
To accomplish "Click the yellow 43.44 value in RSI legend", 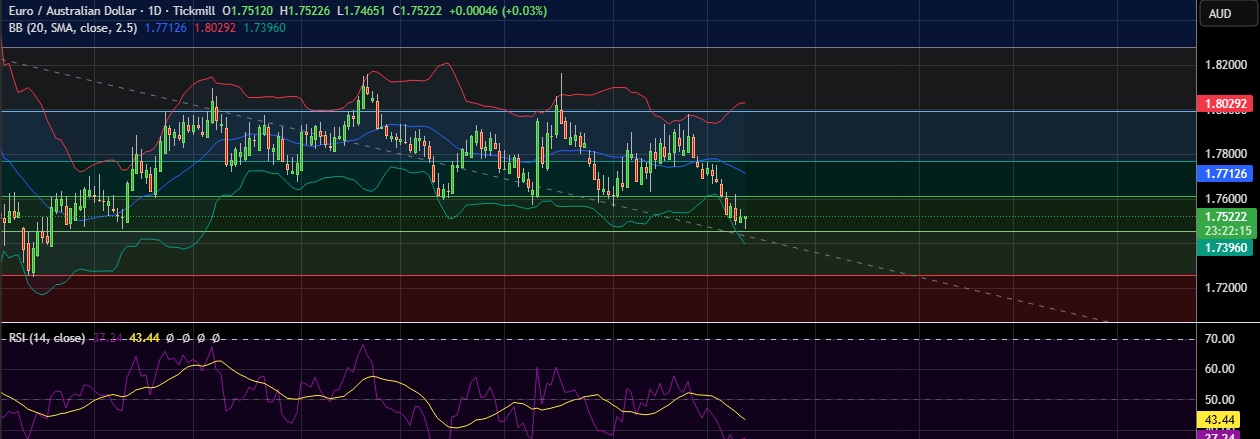I will (x=145, y=338).
